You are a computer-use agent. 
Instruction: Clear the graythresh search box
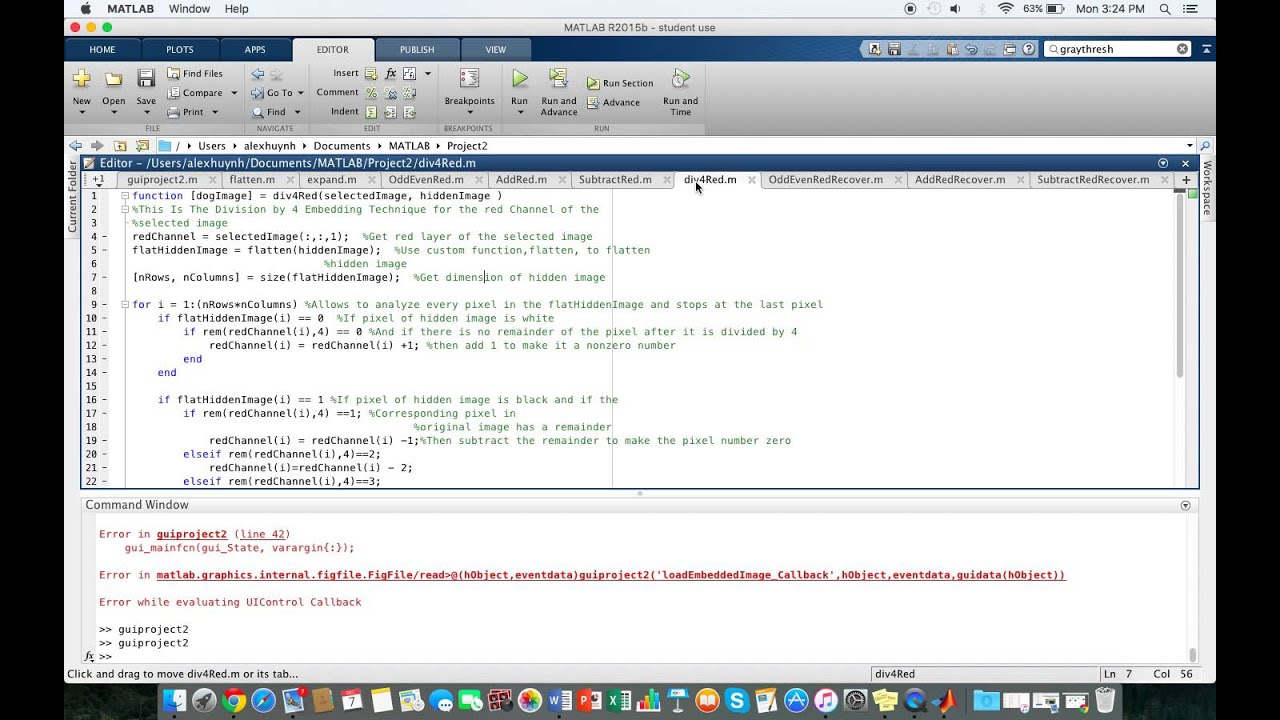click(x=1182, y=49)
